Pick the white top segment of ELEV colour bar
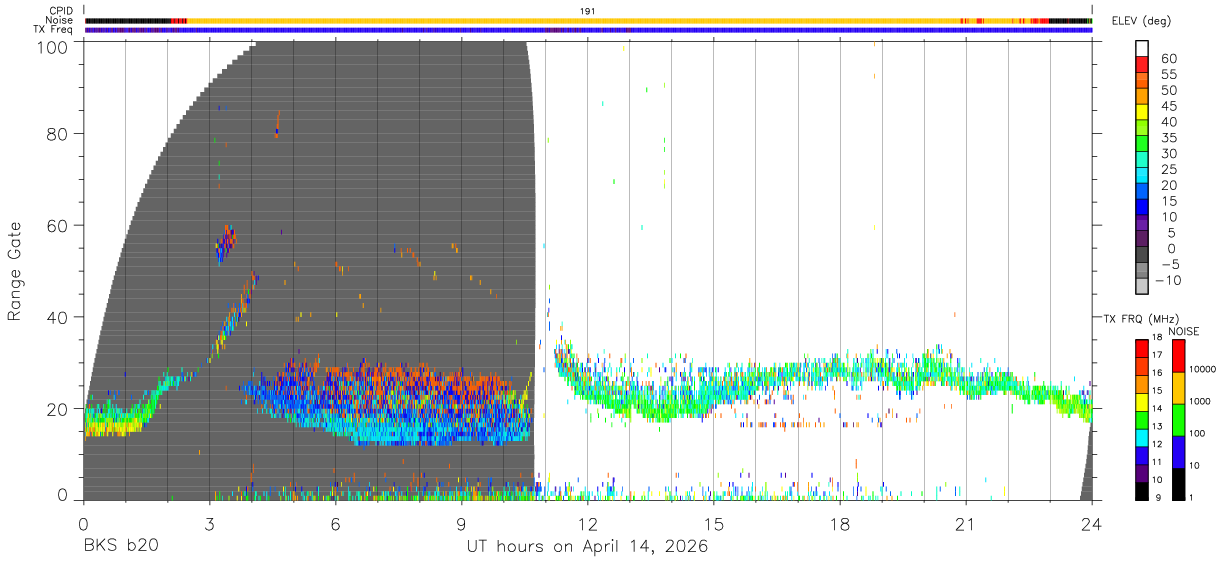 pos(1143,49)
